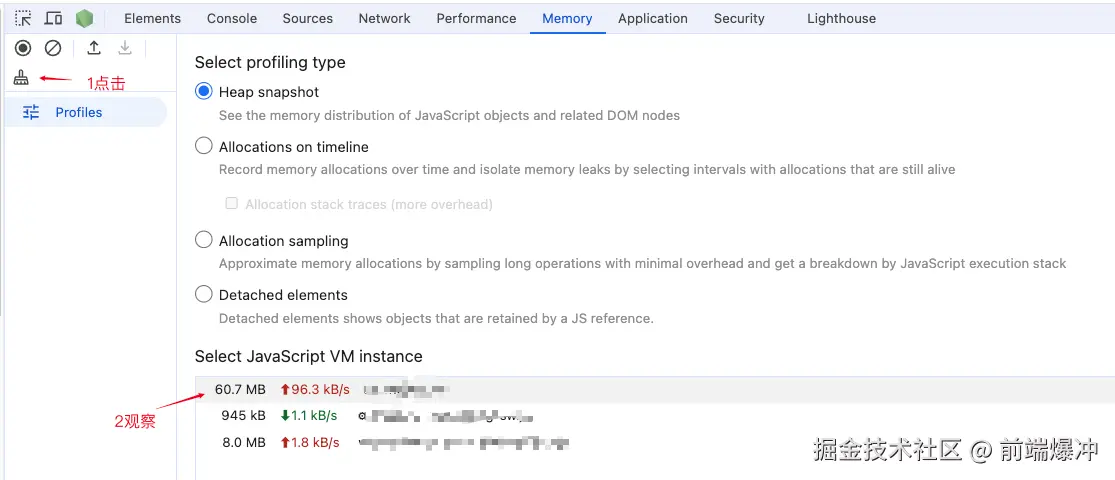Click the save profile download icon
This screenshot has height=480, width=1115.
pyautogui.click(x=125, y=47)
